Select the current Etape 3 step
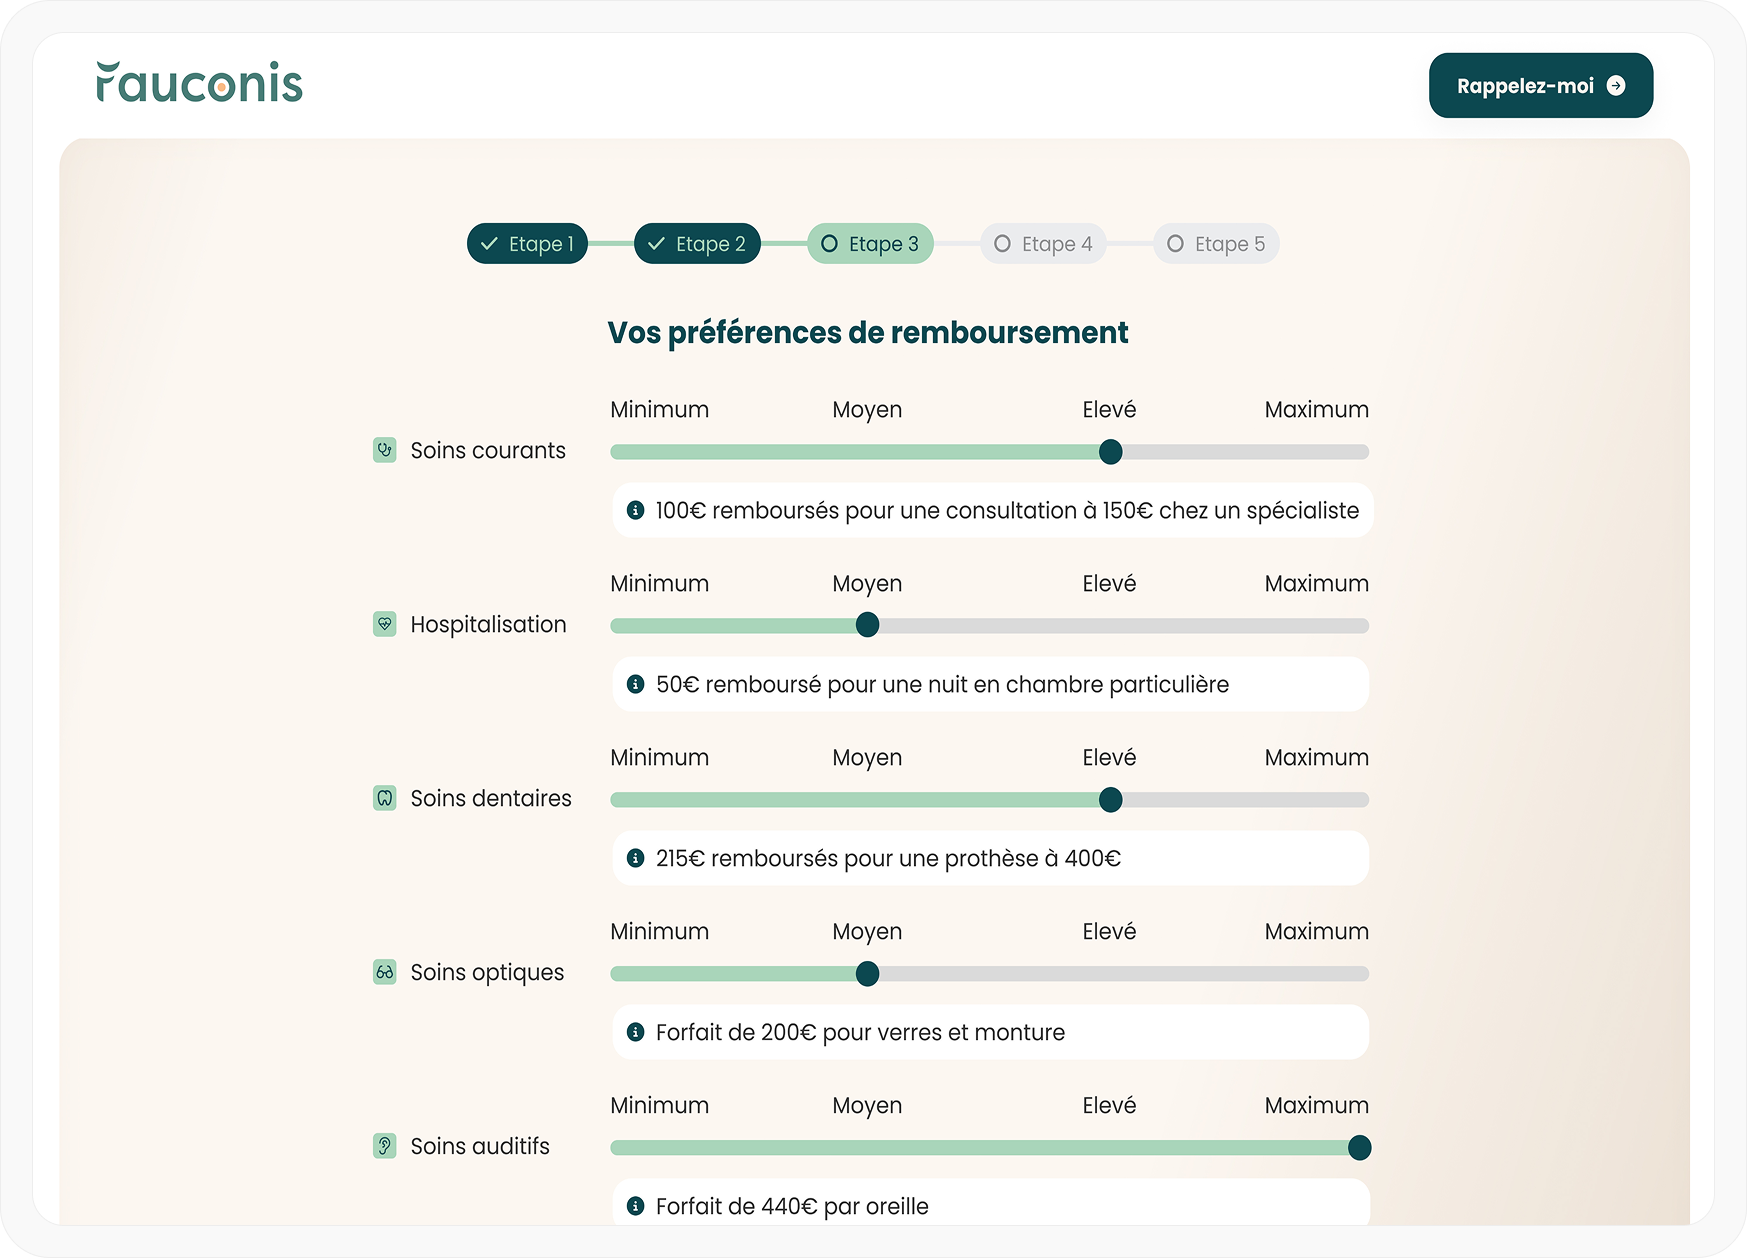Viewport: 1747px width, 1258px height. click(x=870, y=244)
